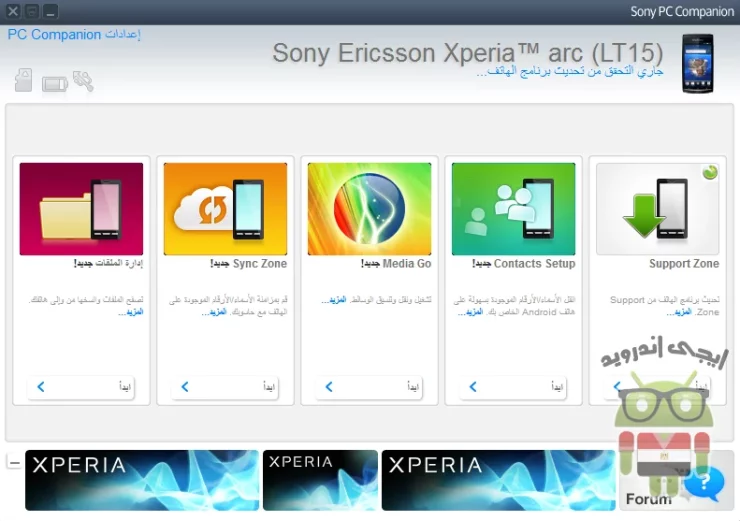Start the Sync Zone button
This screenshot has height=521, width=740.
[225, 387]
